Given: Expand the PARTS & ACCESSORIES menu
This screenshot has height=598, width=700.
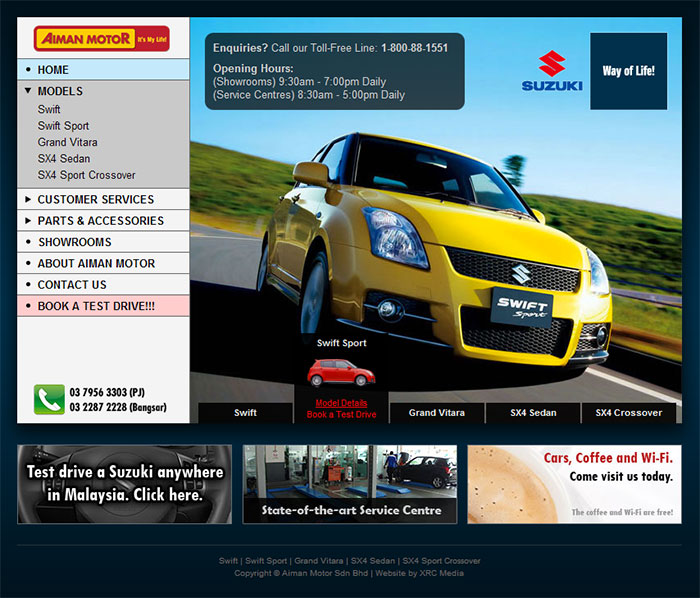Looking at the screenshot, I should pos(103,220).
